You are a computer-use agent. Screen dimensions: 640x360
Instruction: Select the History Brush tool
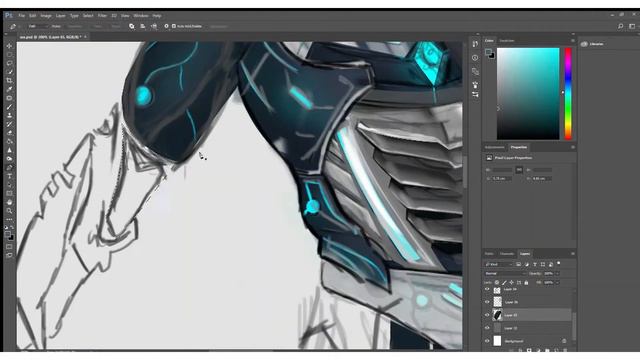click(9, 124)
